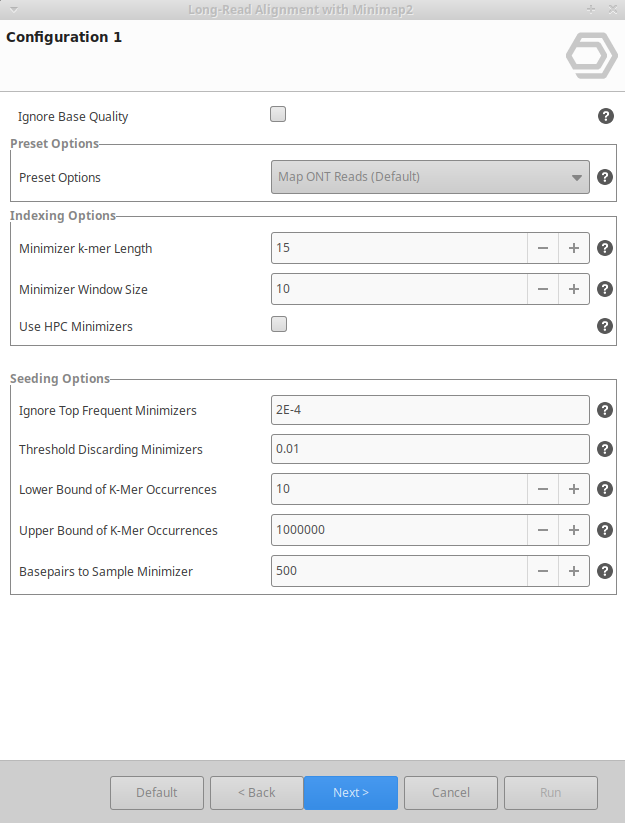This screenshot has width=625, height=823.
Task: Decrease Minimizer Window Size with minus
Action: click(543, 289)
